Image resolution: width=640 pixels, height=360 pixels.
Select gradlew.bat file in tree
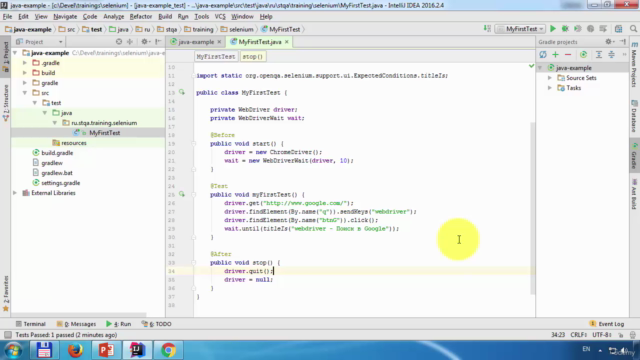(57, 173)
